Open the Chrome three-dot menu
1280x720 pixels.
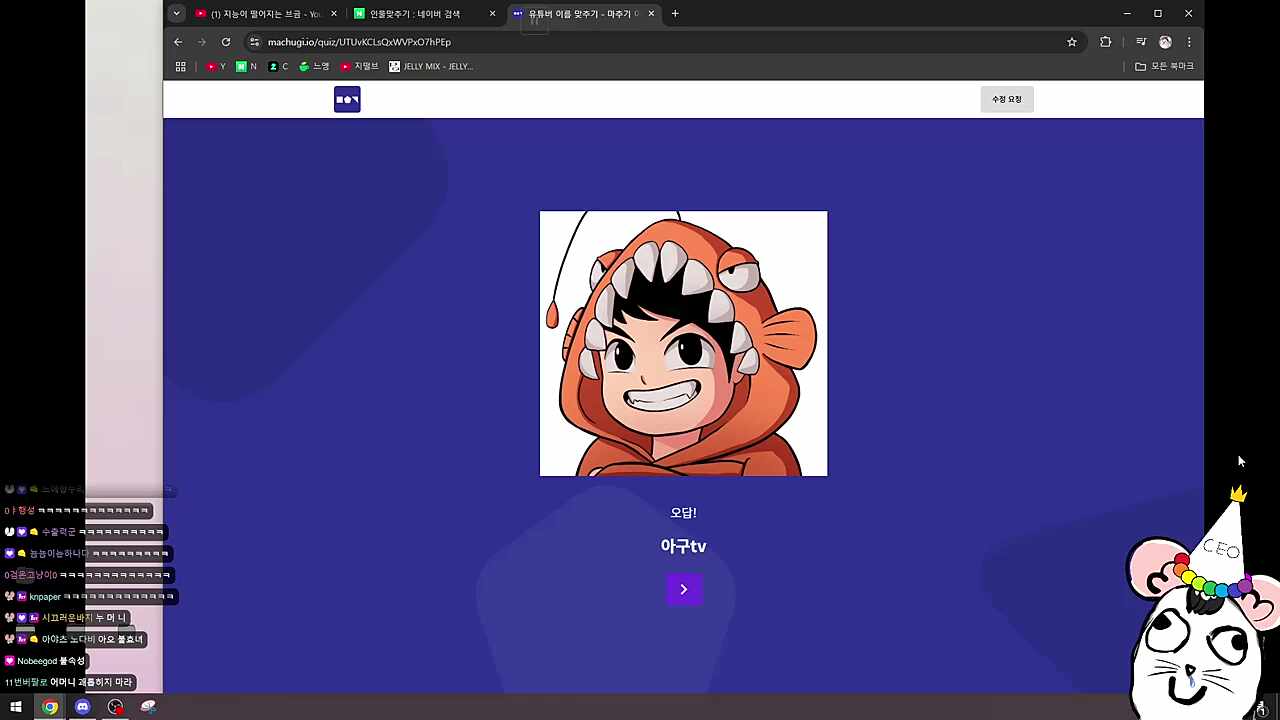1189,42
